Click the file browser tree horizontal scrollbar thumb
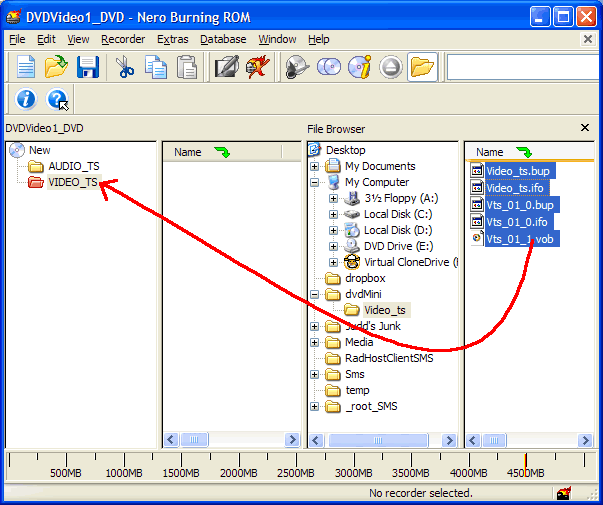Image resolution: width=603 pixels, height=505 pixels. 378,440
